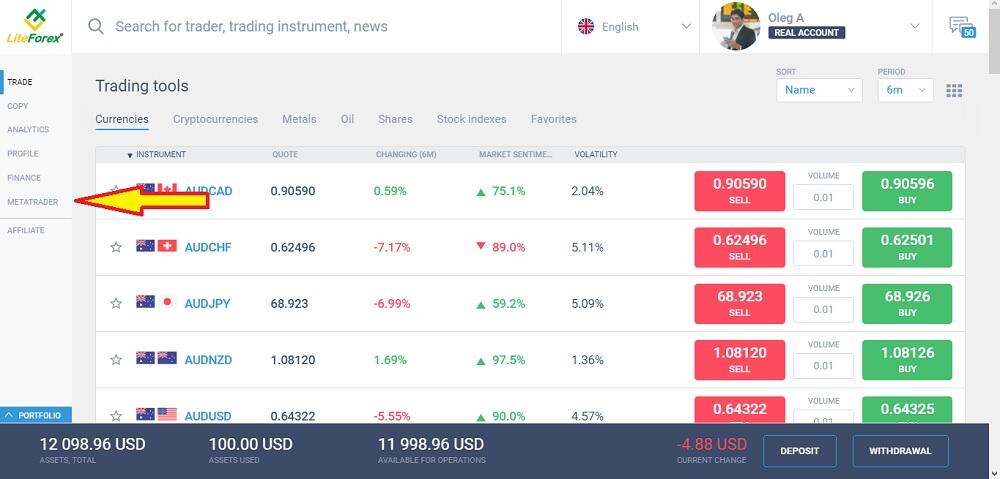The width and height of the screenshot is (1000, 479).
Task: Switch to grid view layout icon
Action: 954,90
